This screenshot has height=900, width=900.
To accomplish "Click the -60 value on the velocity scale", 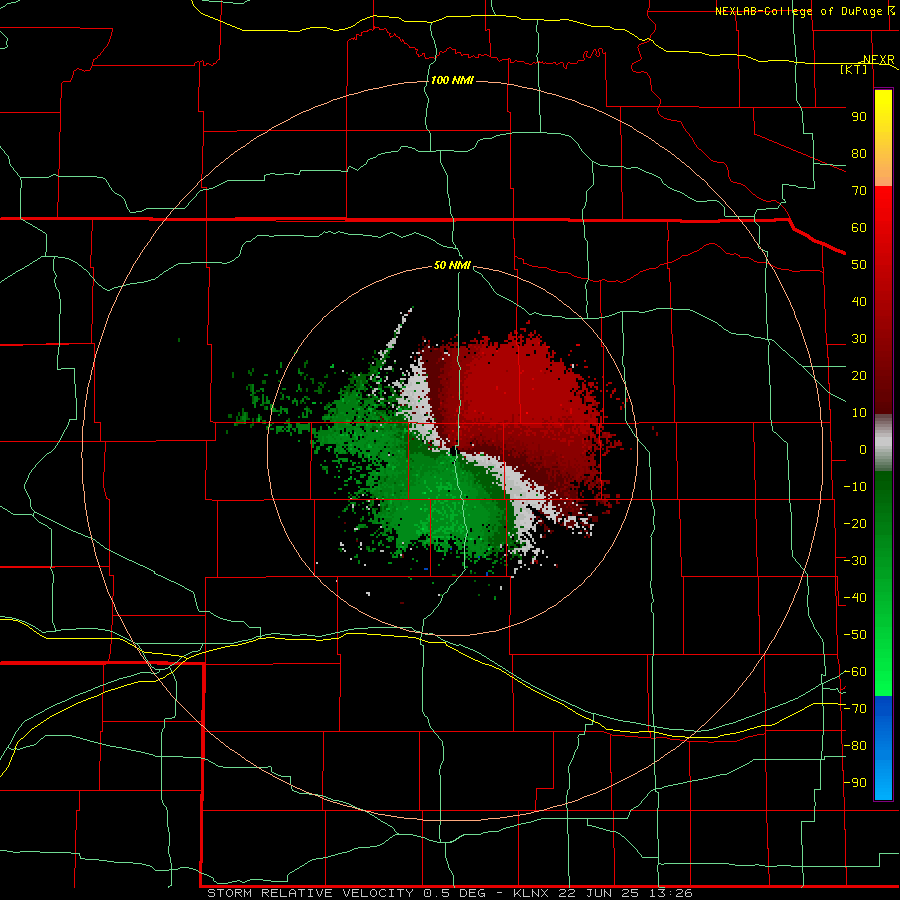I will pos(855,672).
